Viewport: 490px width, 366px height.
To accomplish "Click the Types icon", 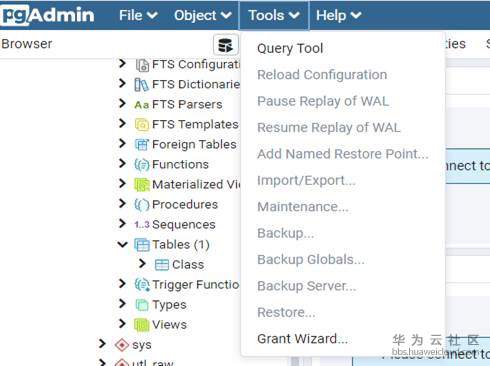I will [x=142, y=305].
